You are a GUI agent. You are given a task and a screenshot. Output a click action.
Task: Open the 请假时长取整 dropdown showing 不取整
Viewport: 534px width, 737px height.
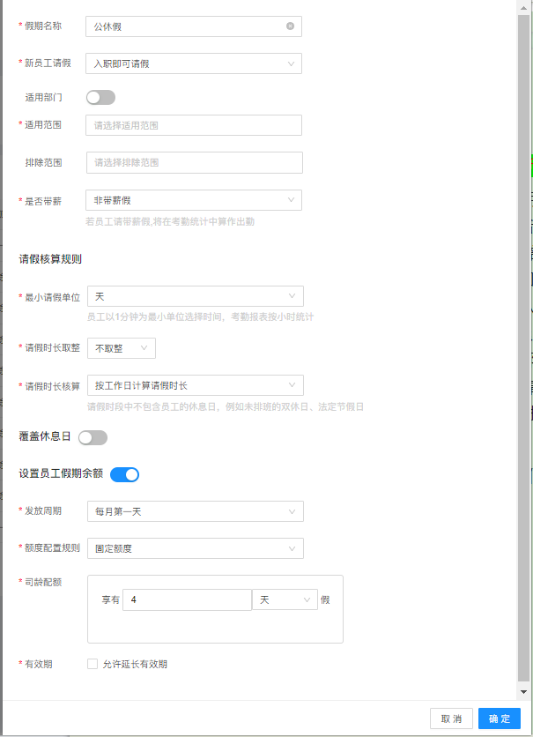tap(121, 348)
